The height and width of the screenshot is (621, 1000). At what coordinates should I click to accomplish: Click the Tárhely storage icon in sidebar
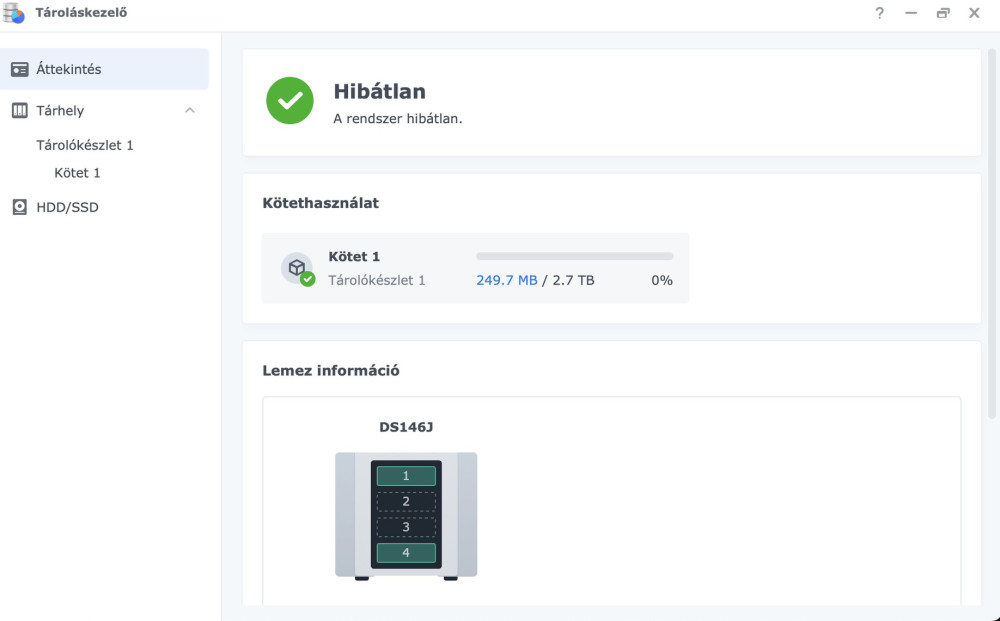19,111
